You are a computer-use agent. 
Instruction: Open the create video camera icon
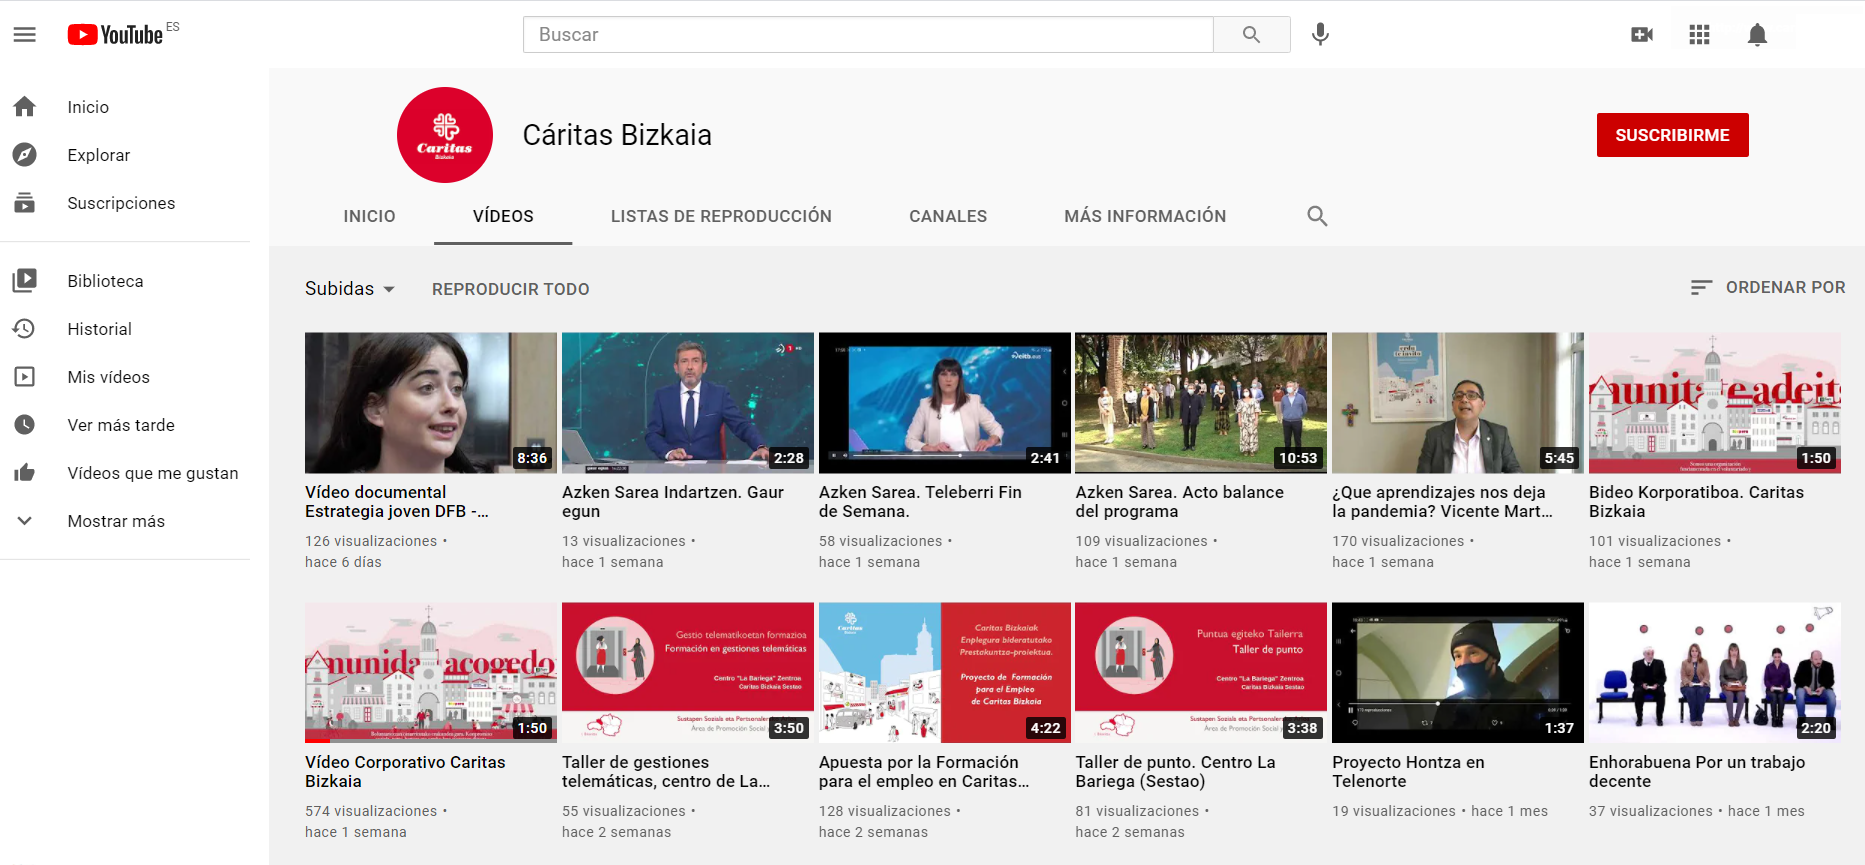click(1642, 35)
